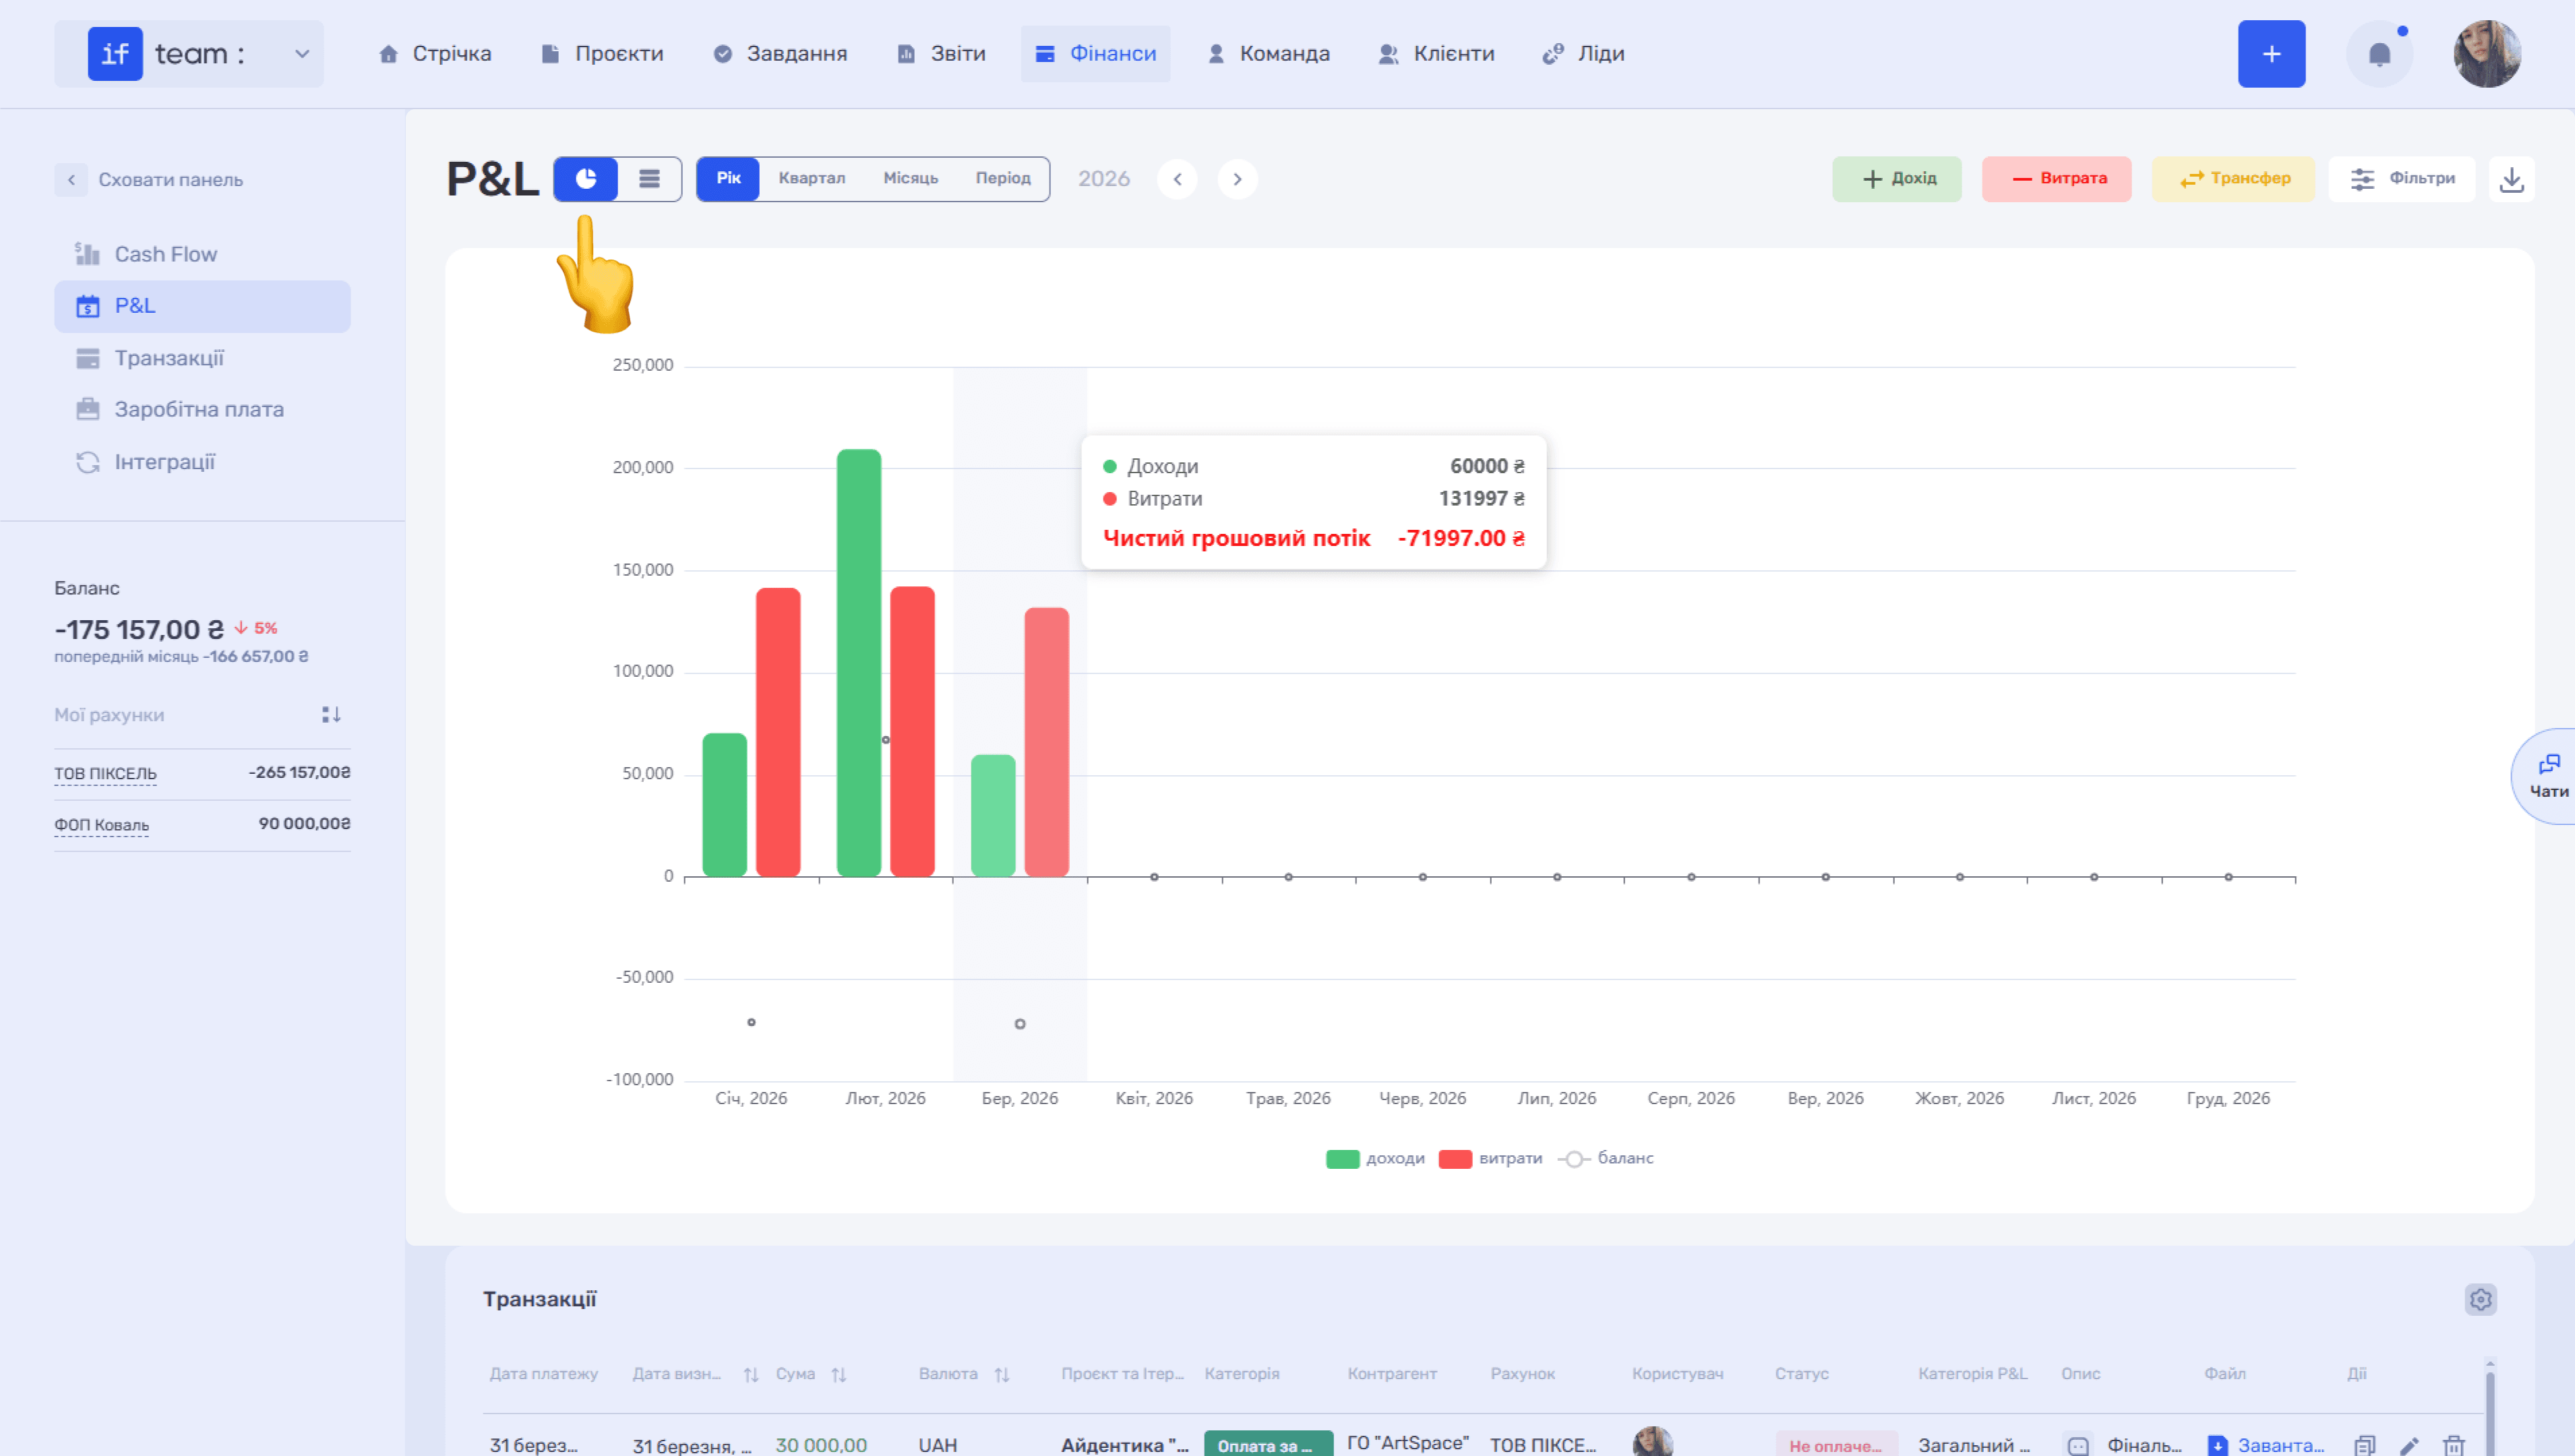Open transactions table settings gear

point(2480,1299)
